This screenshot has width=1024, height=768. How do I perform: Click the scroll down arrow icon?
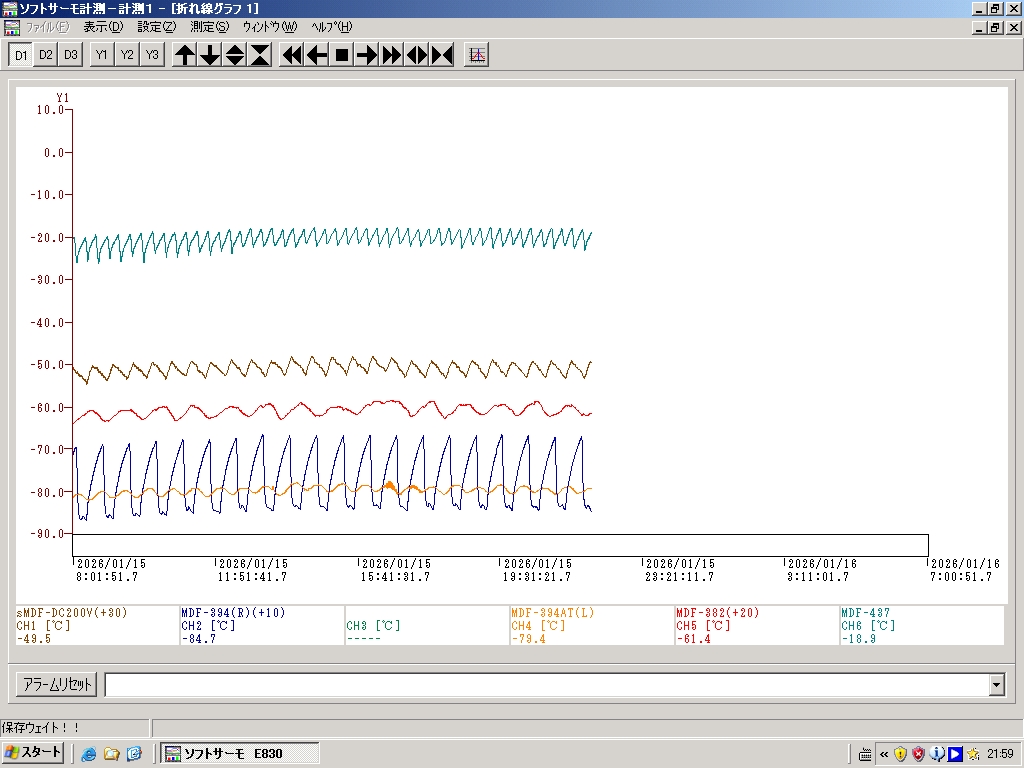[210, 55]
